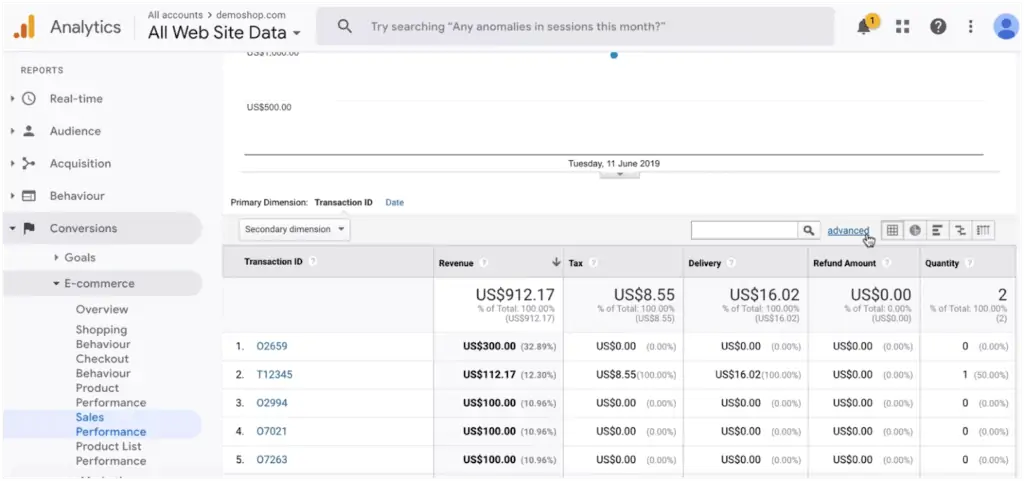1024x481 pixels.
Task: Open the E-commerce Overview report
Action: click(102, 309)
